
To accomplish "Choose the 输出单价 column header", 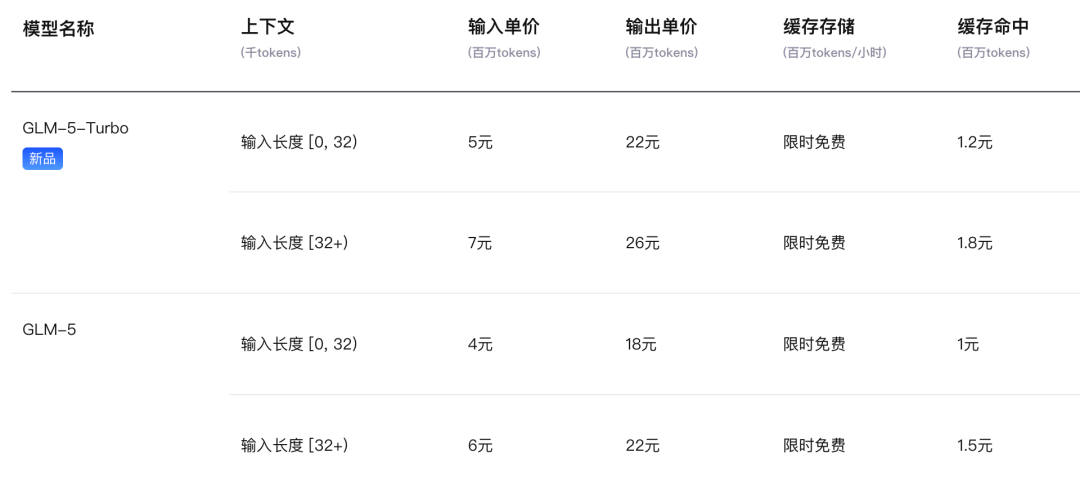I will pos(659,27).
